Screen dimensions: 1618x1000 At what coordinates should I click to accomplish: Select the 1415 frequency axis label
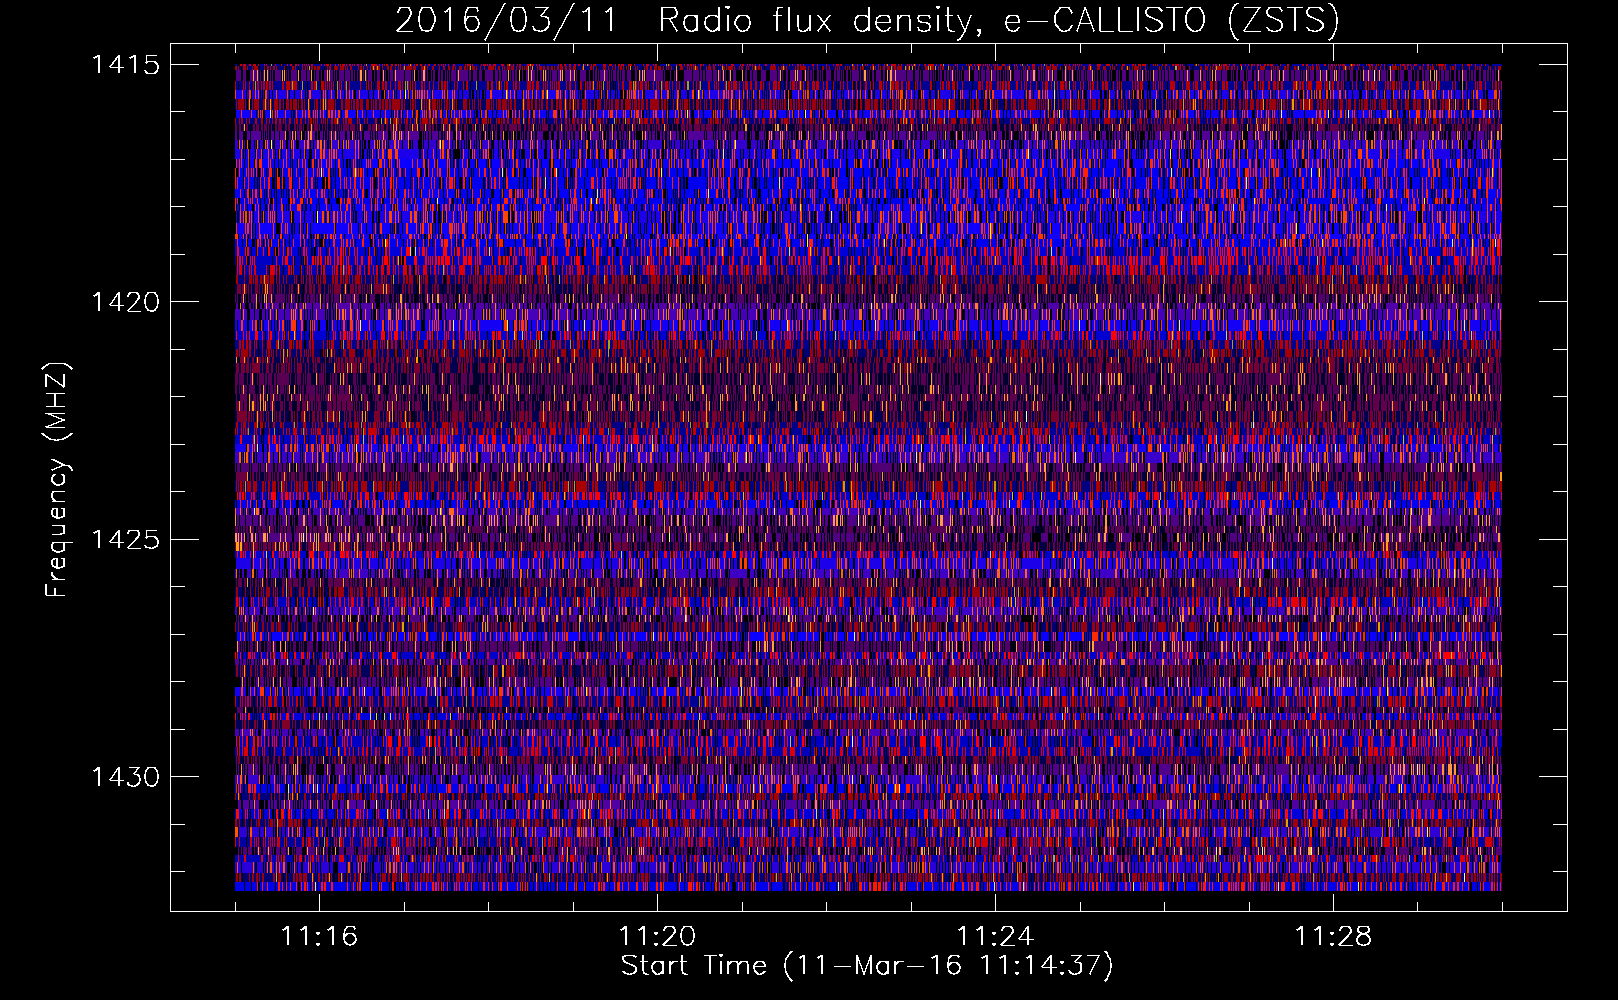click(x=125, y=65)
